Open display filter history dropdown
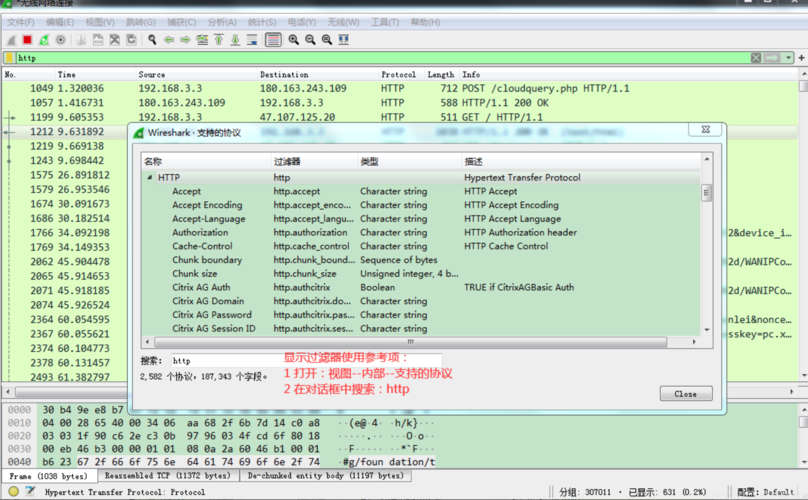 click(788, 58)
